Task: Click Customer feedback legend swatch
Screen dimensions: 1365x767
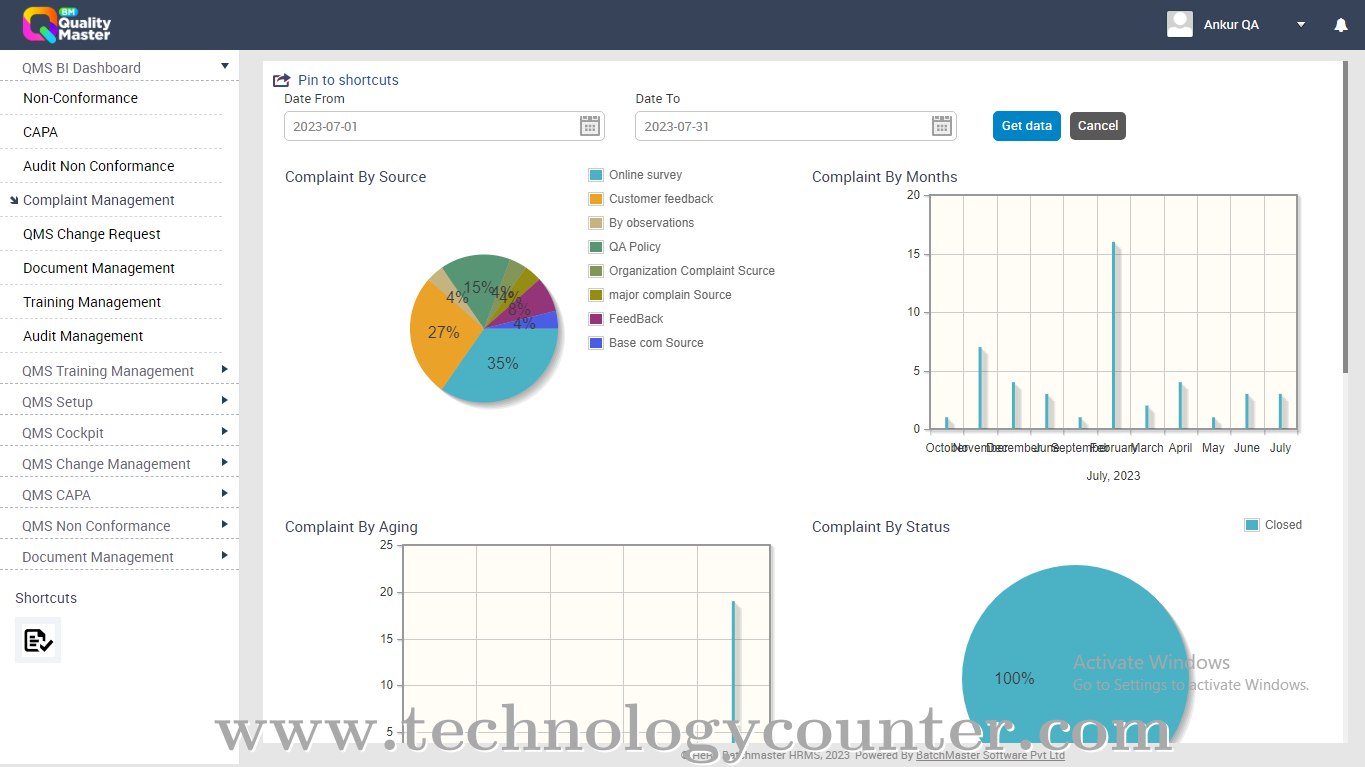Action: (596, 199)
